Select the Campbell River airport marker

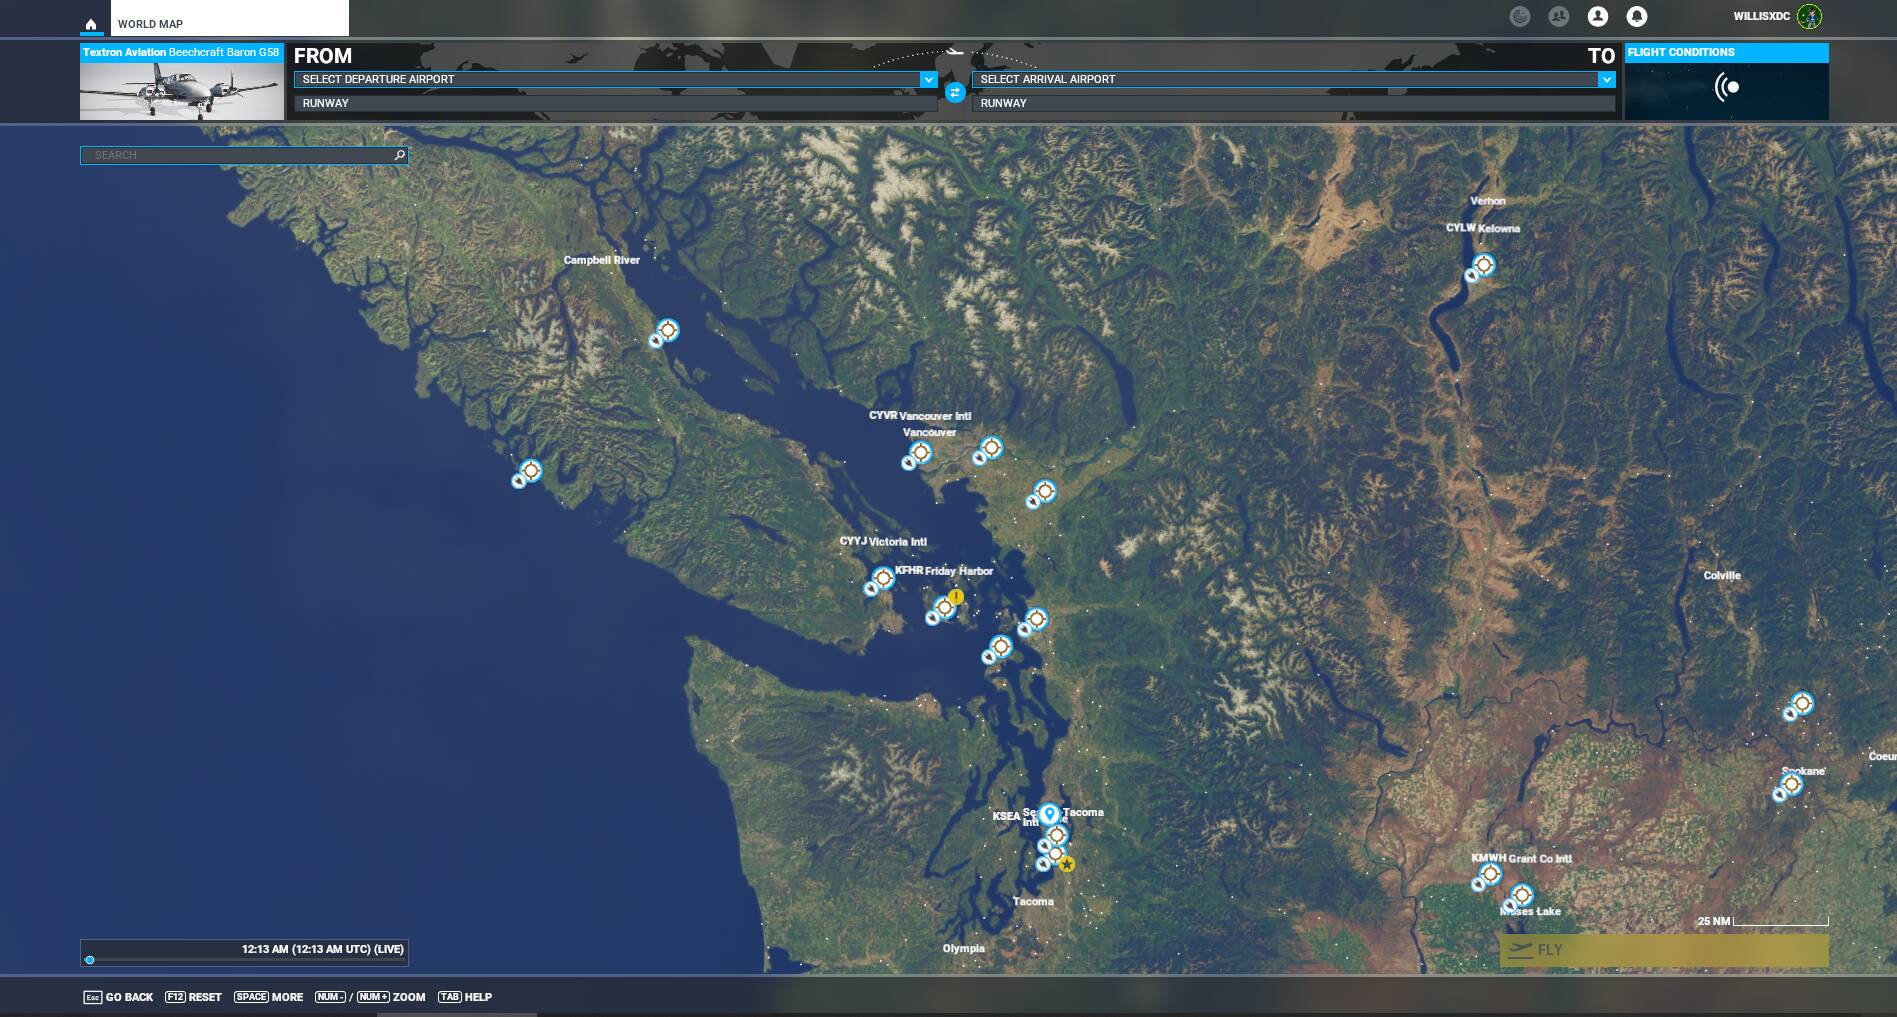[667, 330]
